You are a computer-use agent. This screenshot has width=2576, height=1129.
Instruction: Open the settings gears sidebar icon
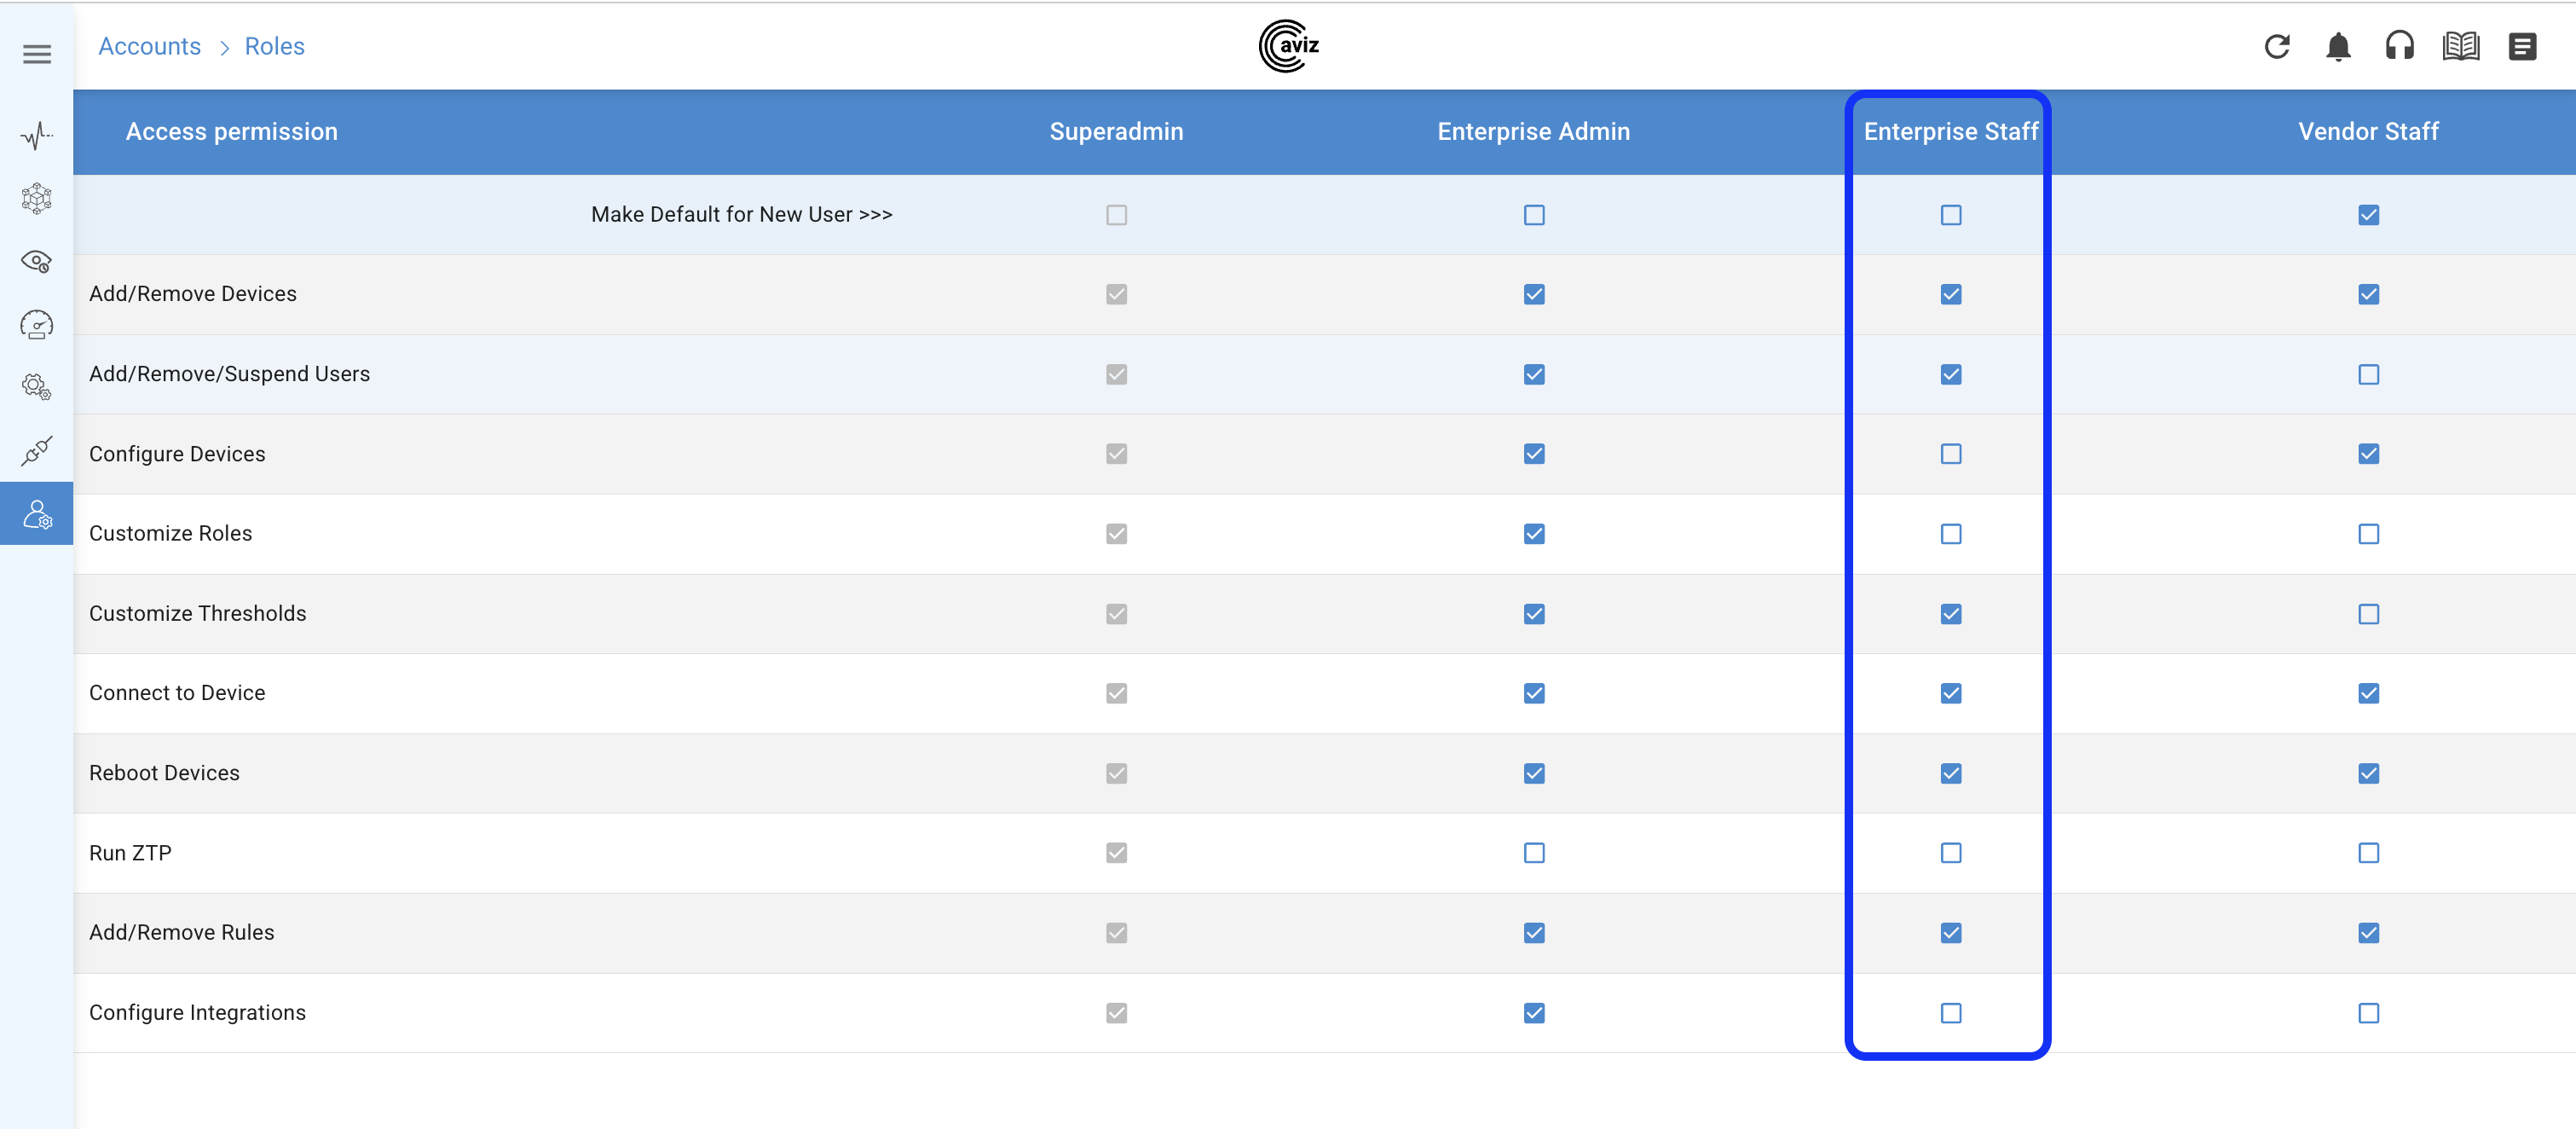pos(37,387)
